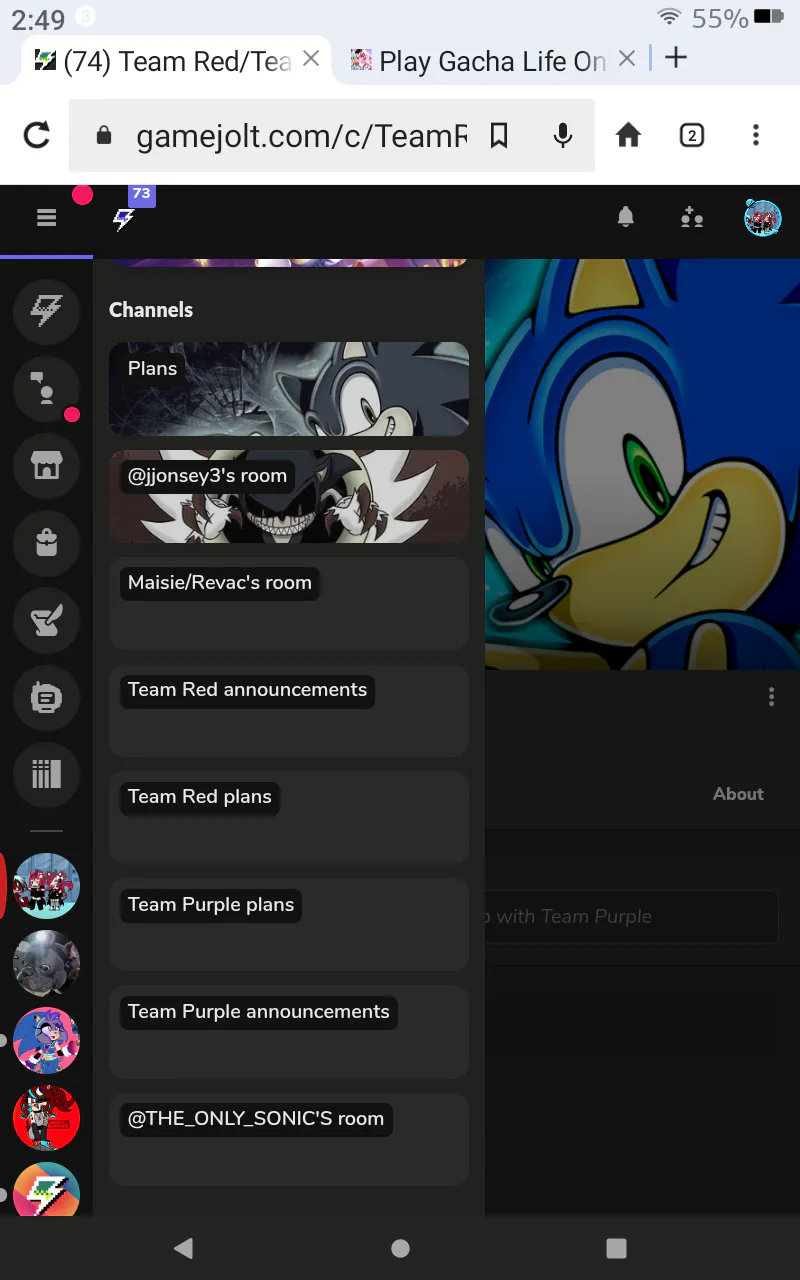Viewport: 800px width, 1280px height.
Task: Tap the Wi-Fi status icon
Action: [669, 17]
